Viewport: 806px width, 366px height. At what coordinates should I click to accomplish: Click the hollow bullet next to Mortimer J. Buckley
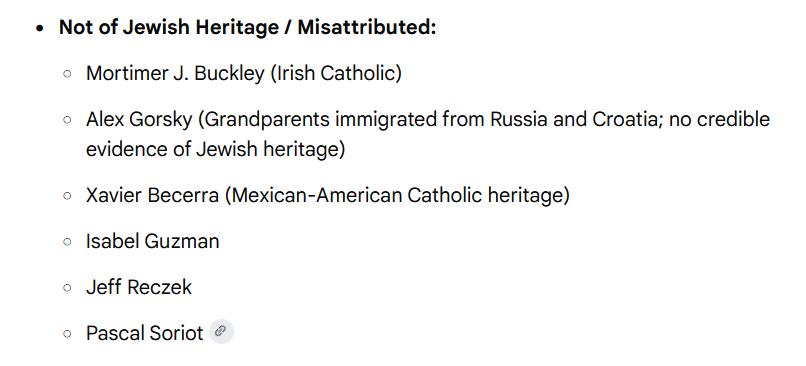[x=67, y=74]
